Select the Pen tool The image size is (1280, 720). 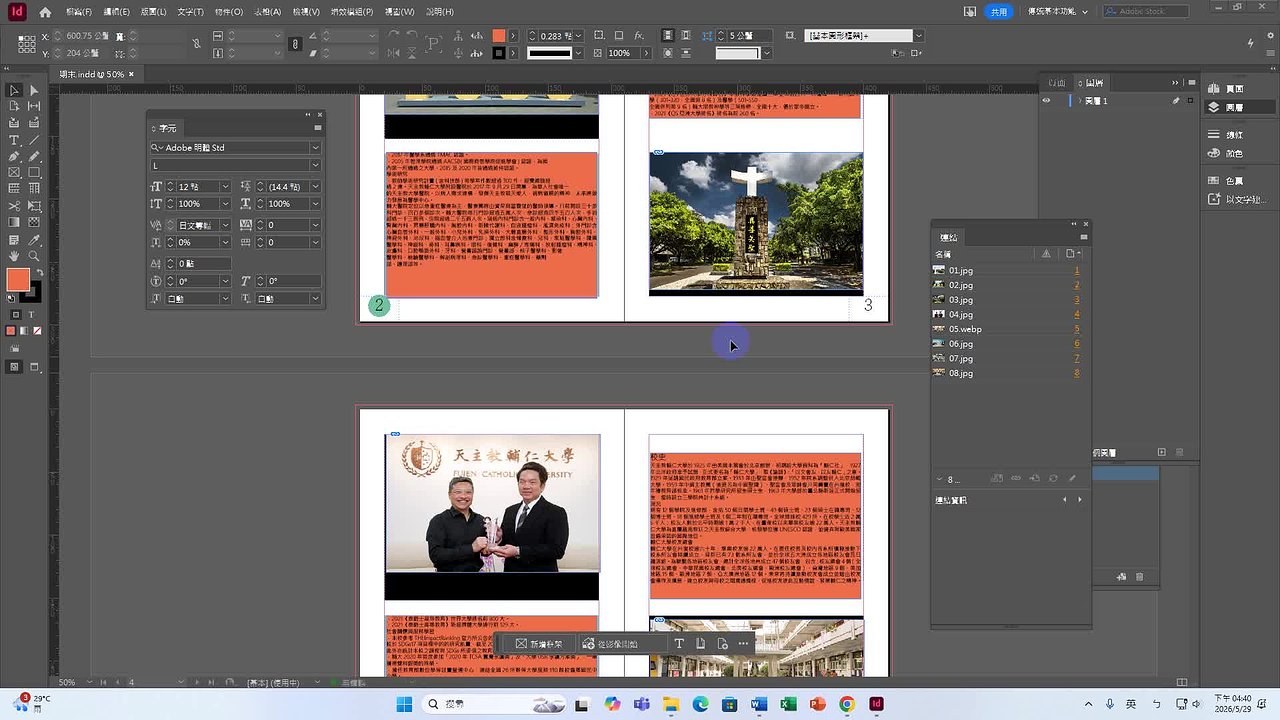(14, 156)
